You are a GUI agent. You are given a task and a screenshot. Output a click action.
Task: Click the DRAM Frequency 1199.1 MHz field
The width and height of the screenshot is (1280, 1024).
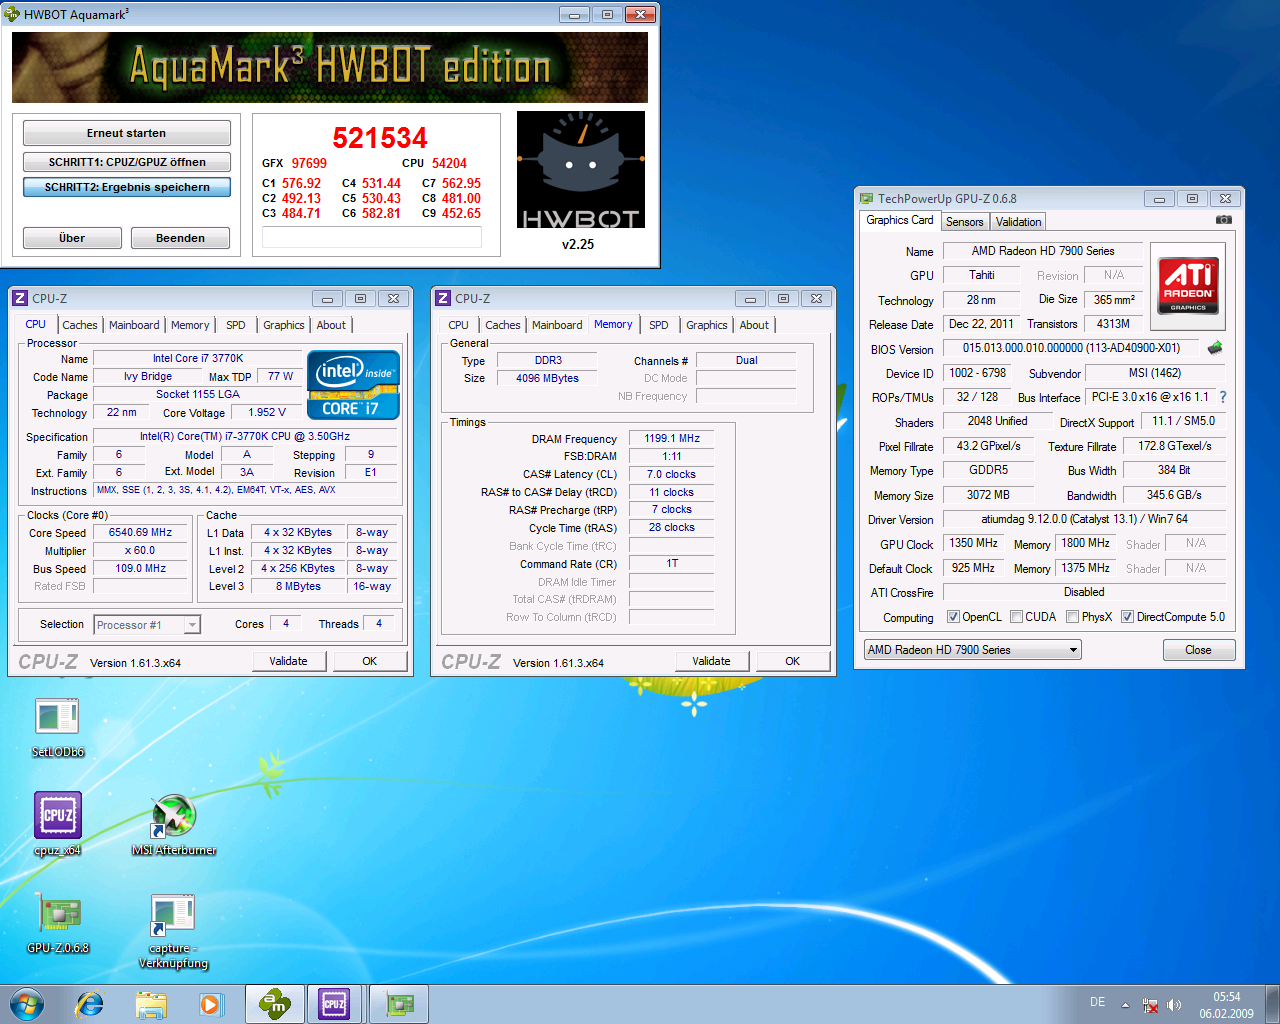coord(672,439)
